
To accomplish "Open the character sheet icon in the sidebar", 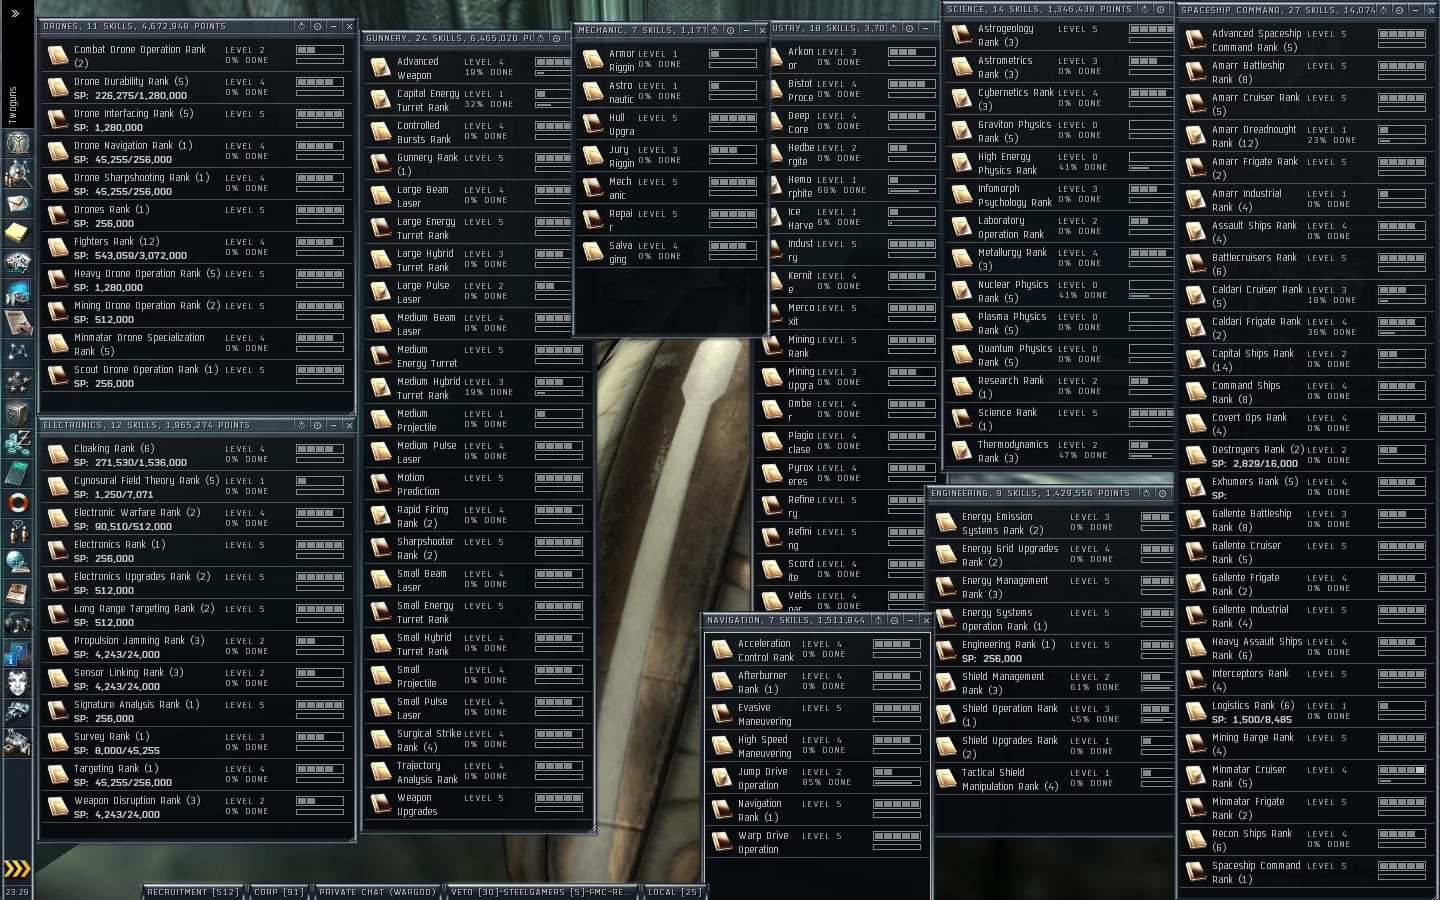I will pyautogui.click(x=17, y=142).
